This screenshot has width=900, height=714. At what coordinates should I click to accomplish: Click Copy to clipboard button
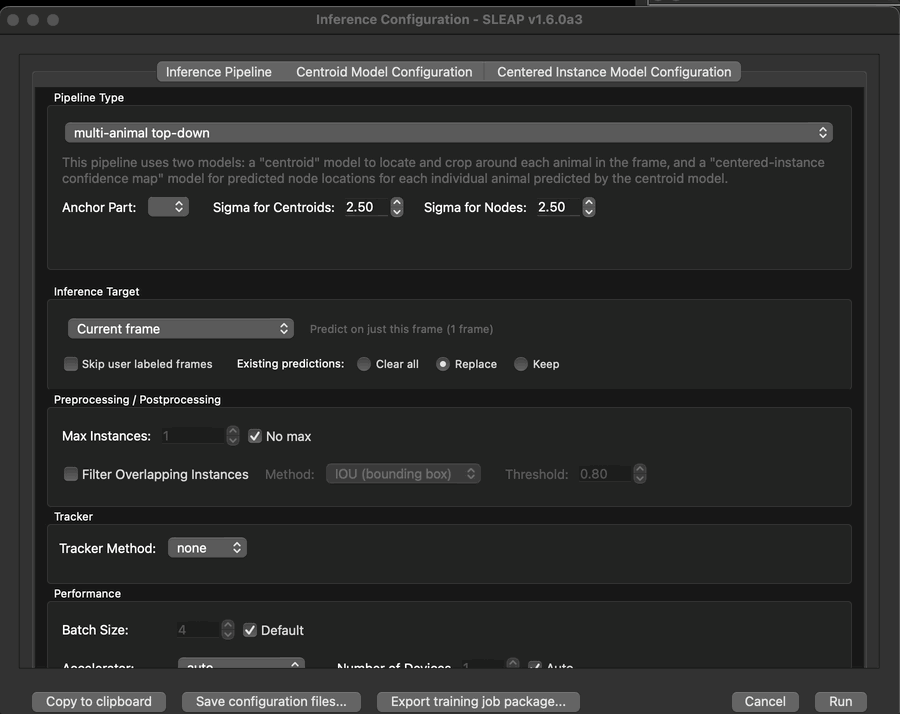99,701
